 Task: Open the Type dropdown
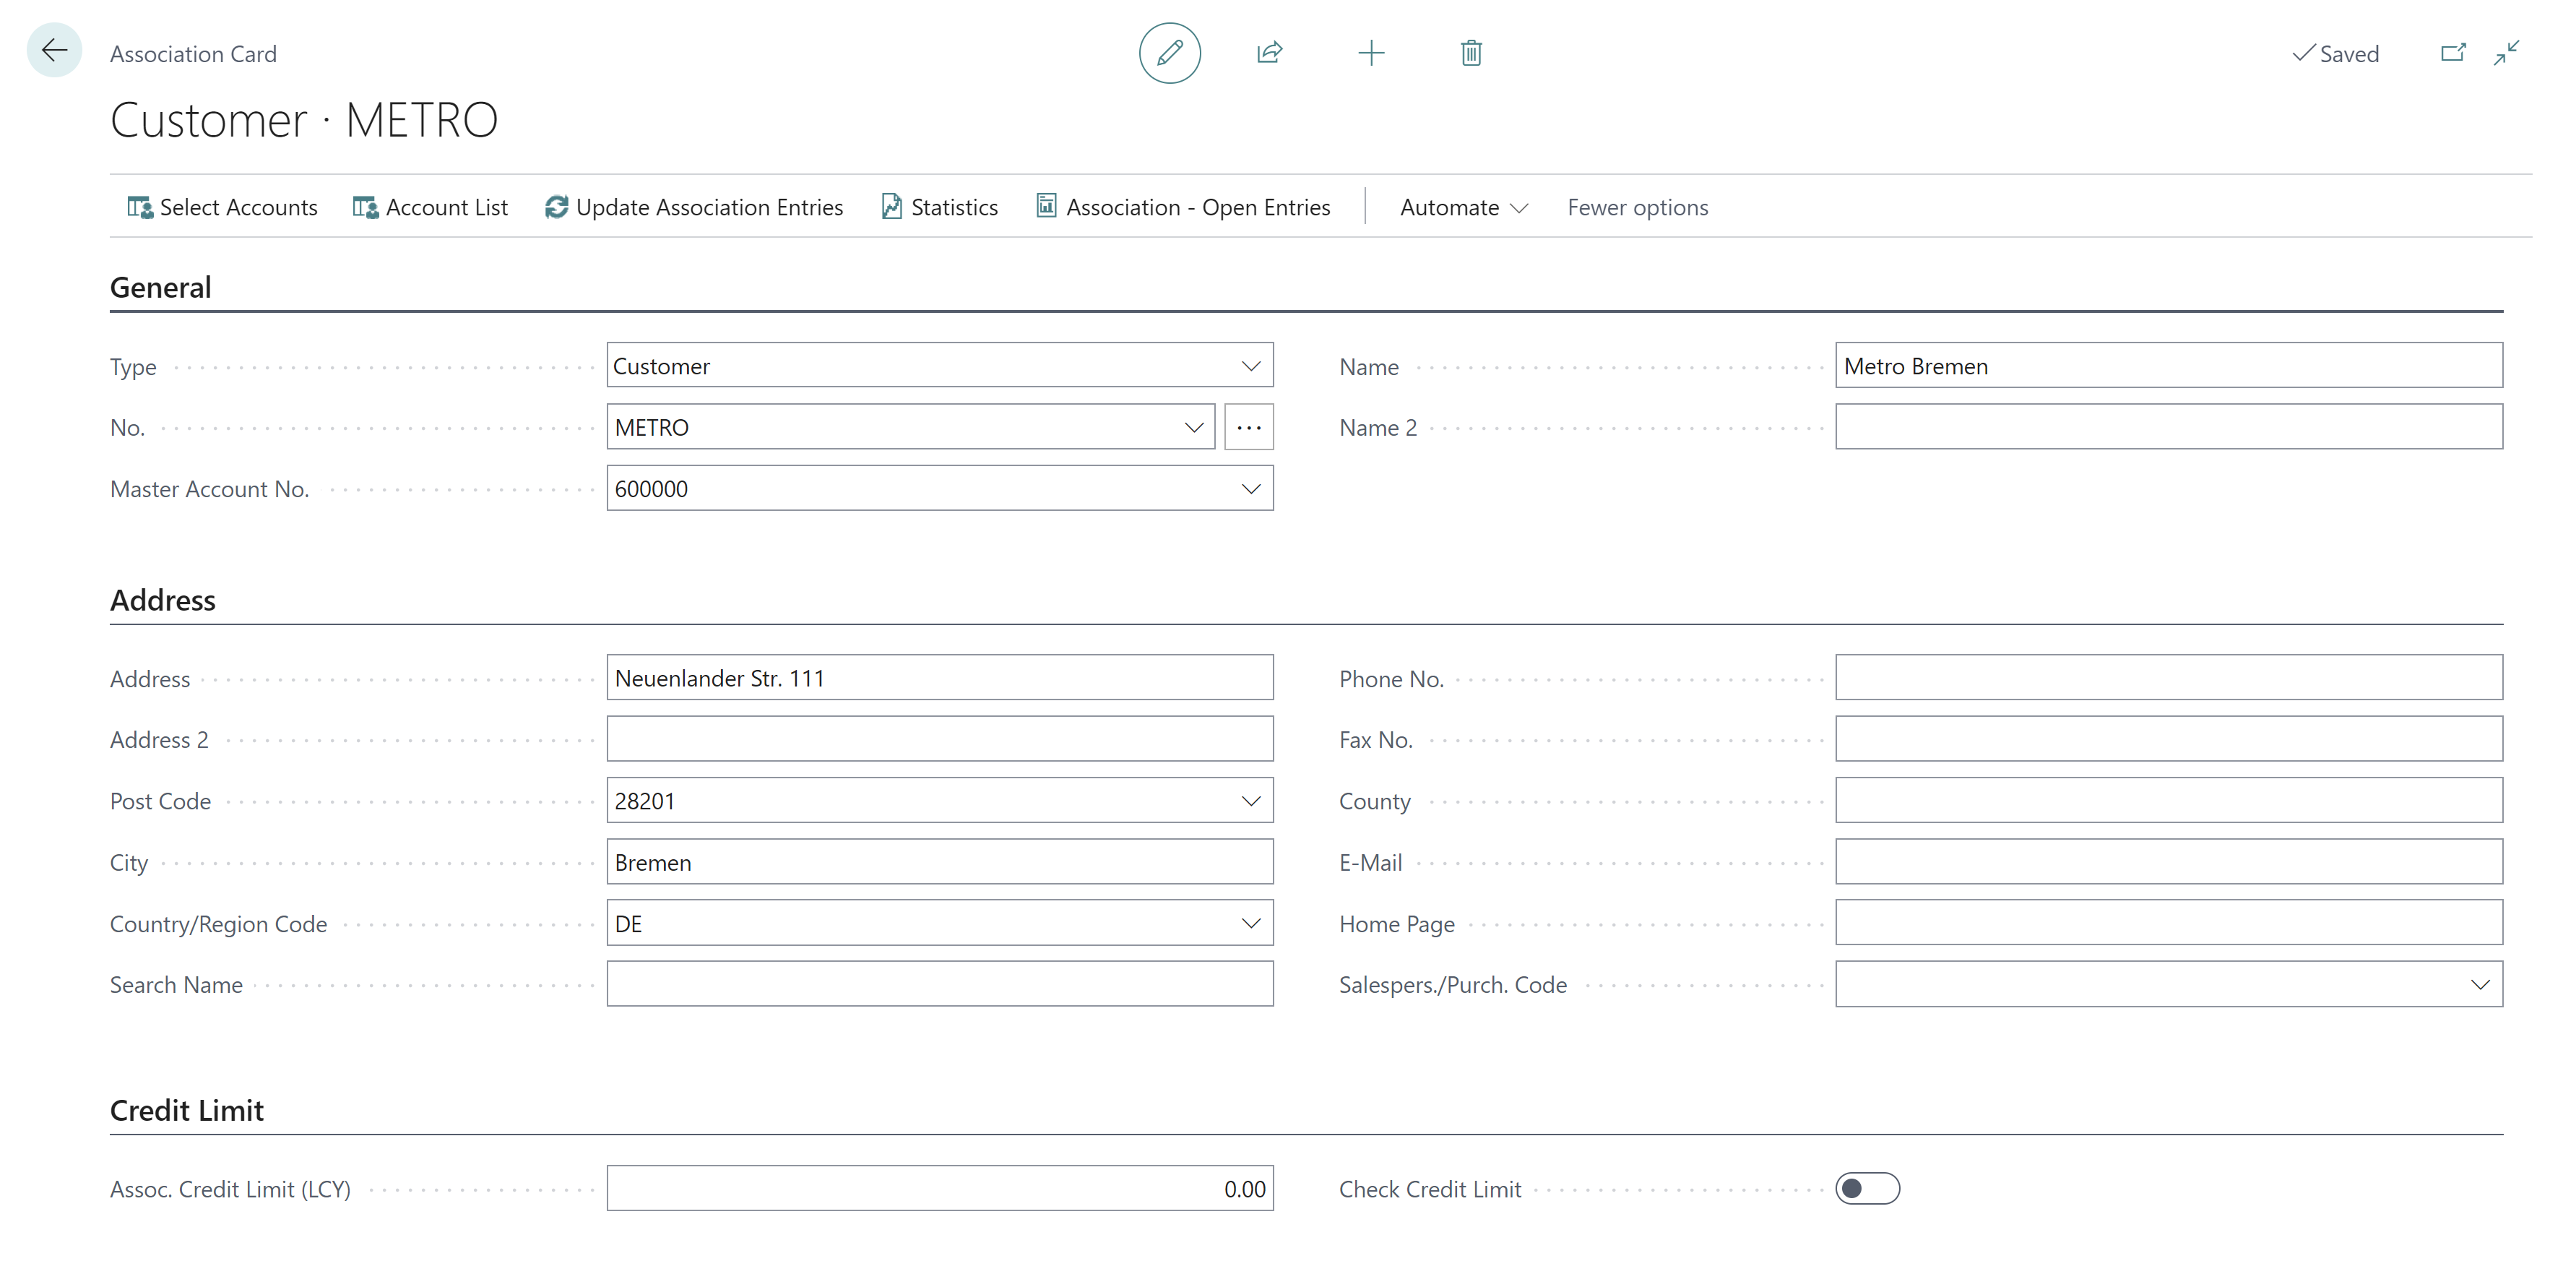[x=1250, y=366]
